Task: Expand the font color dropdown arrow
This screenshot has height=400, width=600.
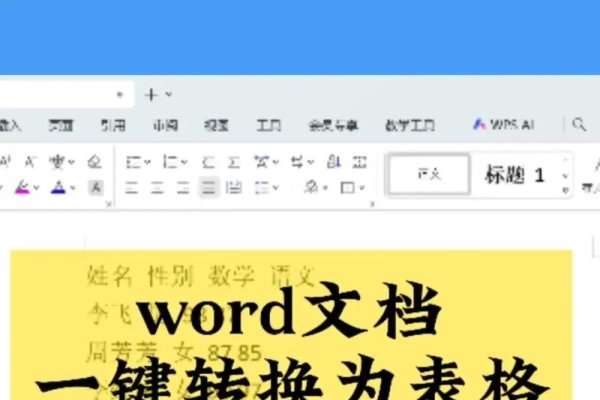Action: pos(72,188)
